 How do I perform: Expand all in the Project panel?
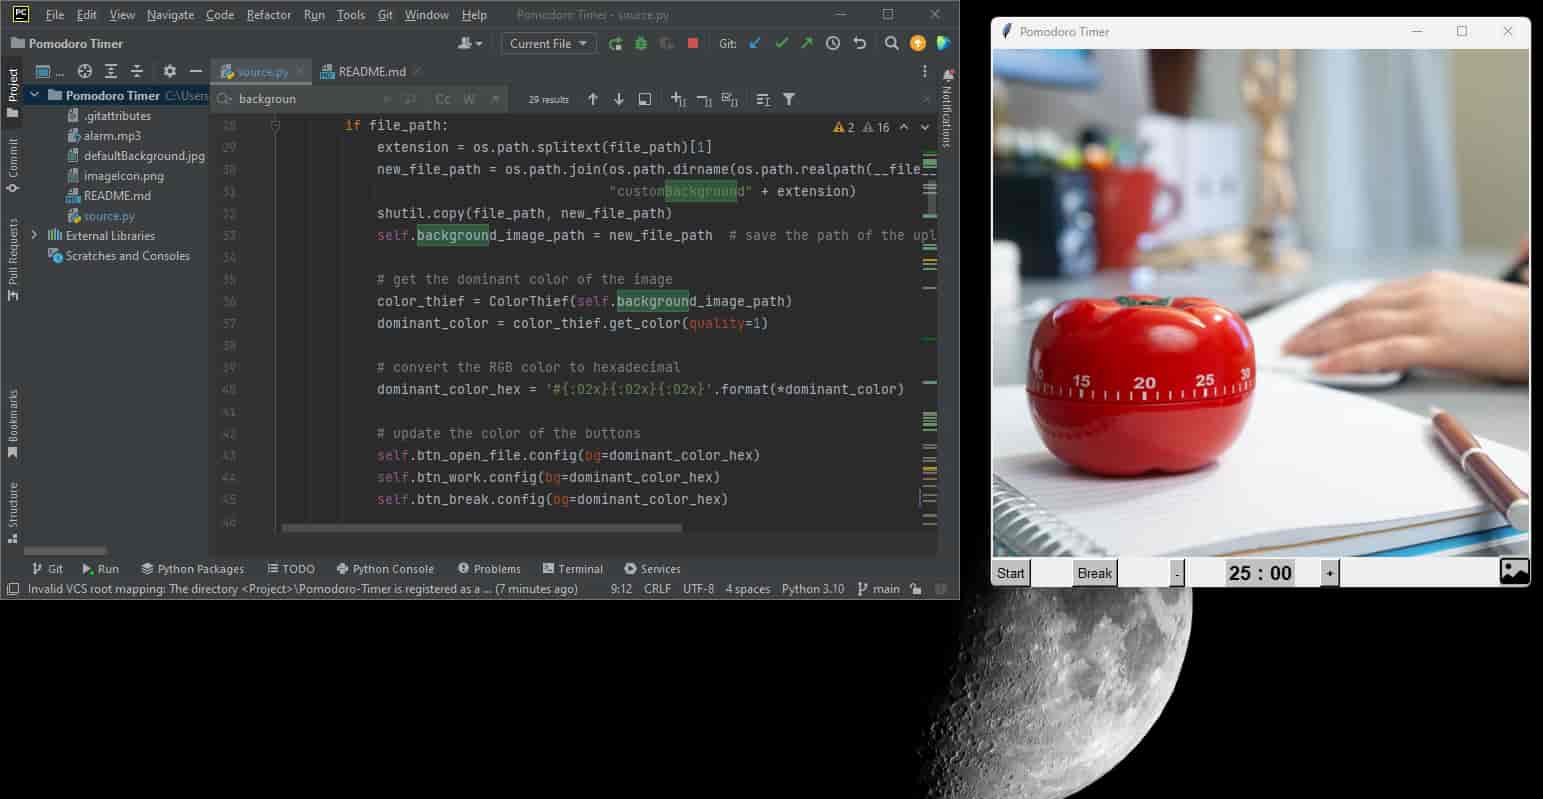pos(111,71)
